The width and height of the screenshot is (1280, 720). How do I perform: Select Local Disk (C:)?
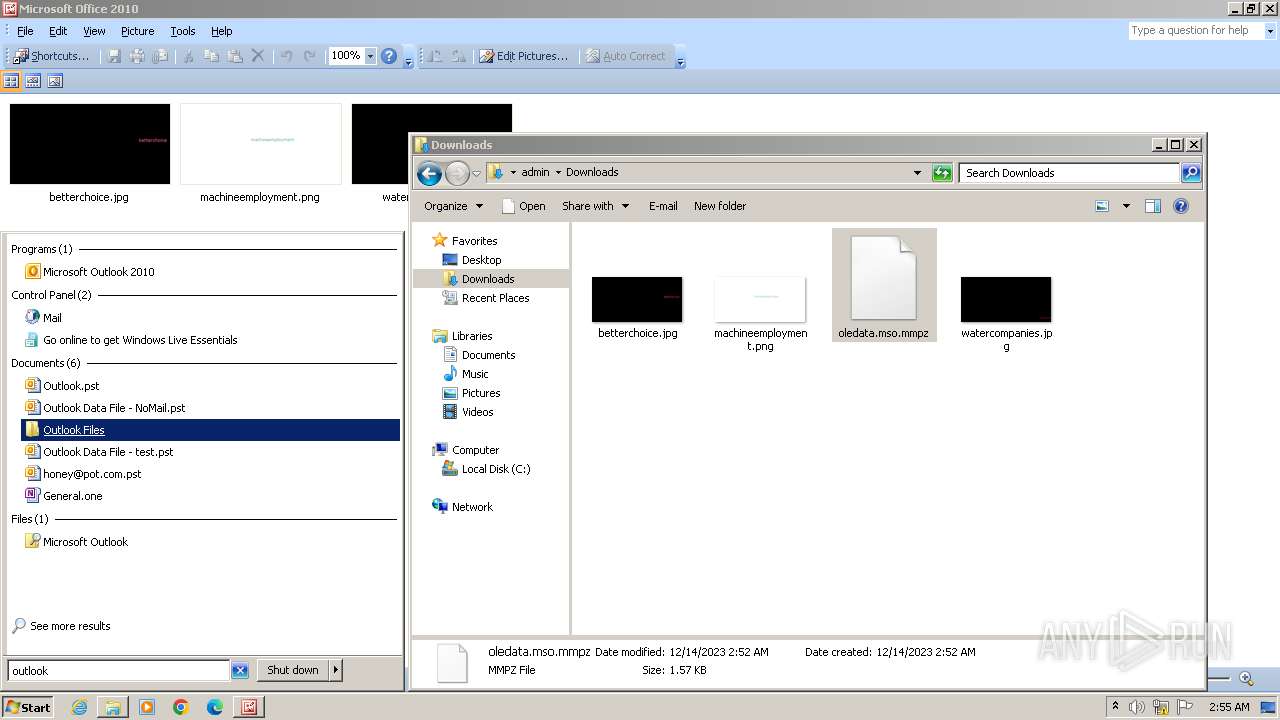[496, 469]
